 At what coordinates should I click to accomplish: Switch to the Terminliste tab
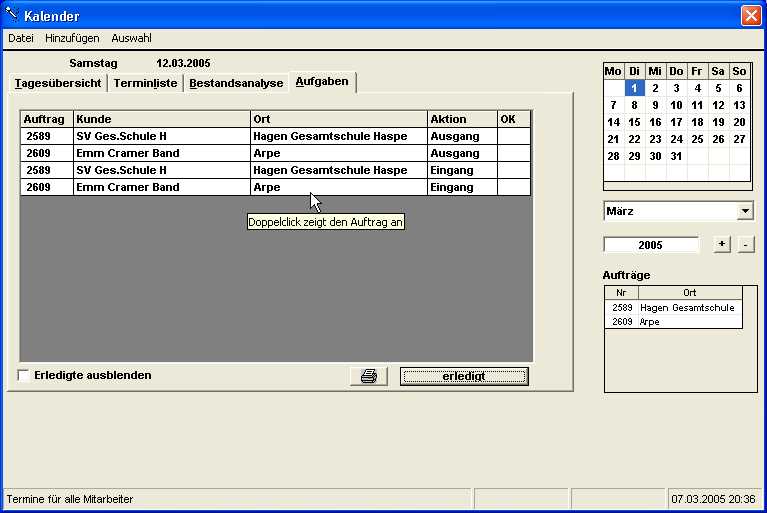click(x=145, y=83)
